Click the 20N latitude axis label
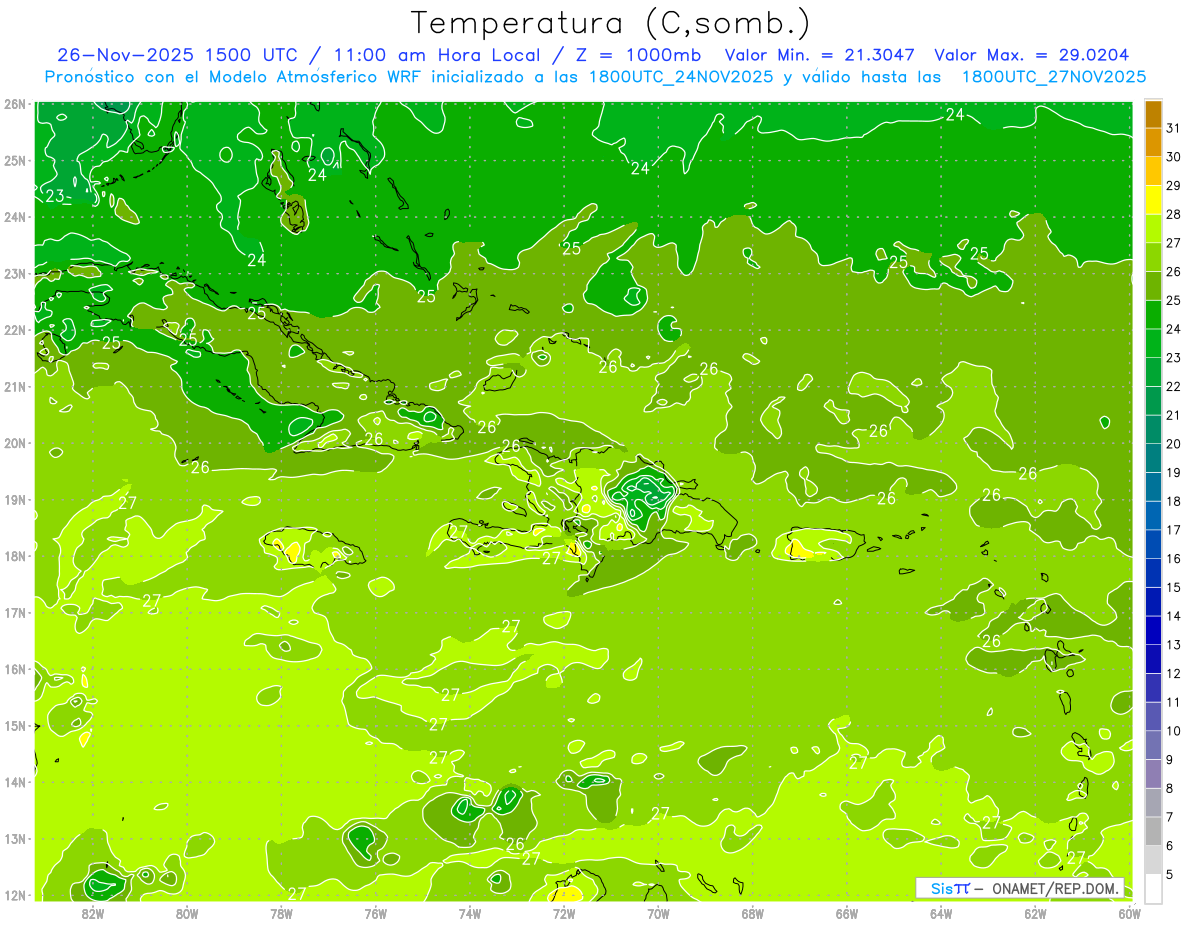 click(14, 443)
